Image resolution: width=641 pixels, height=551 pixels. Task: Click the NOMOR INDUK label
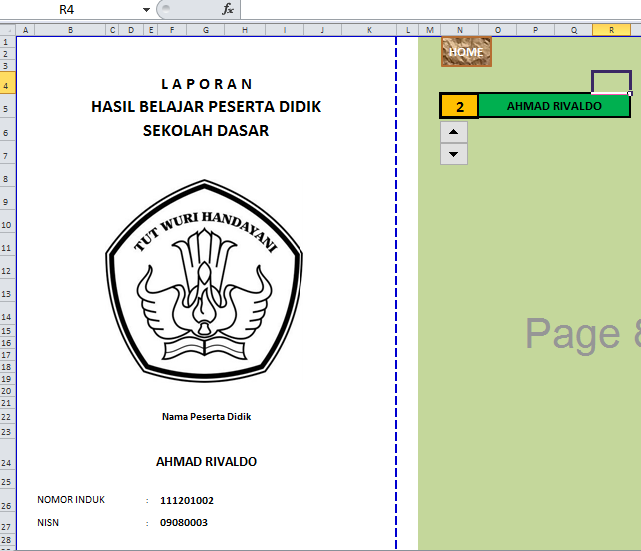(71, 499)
